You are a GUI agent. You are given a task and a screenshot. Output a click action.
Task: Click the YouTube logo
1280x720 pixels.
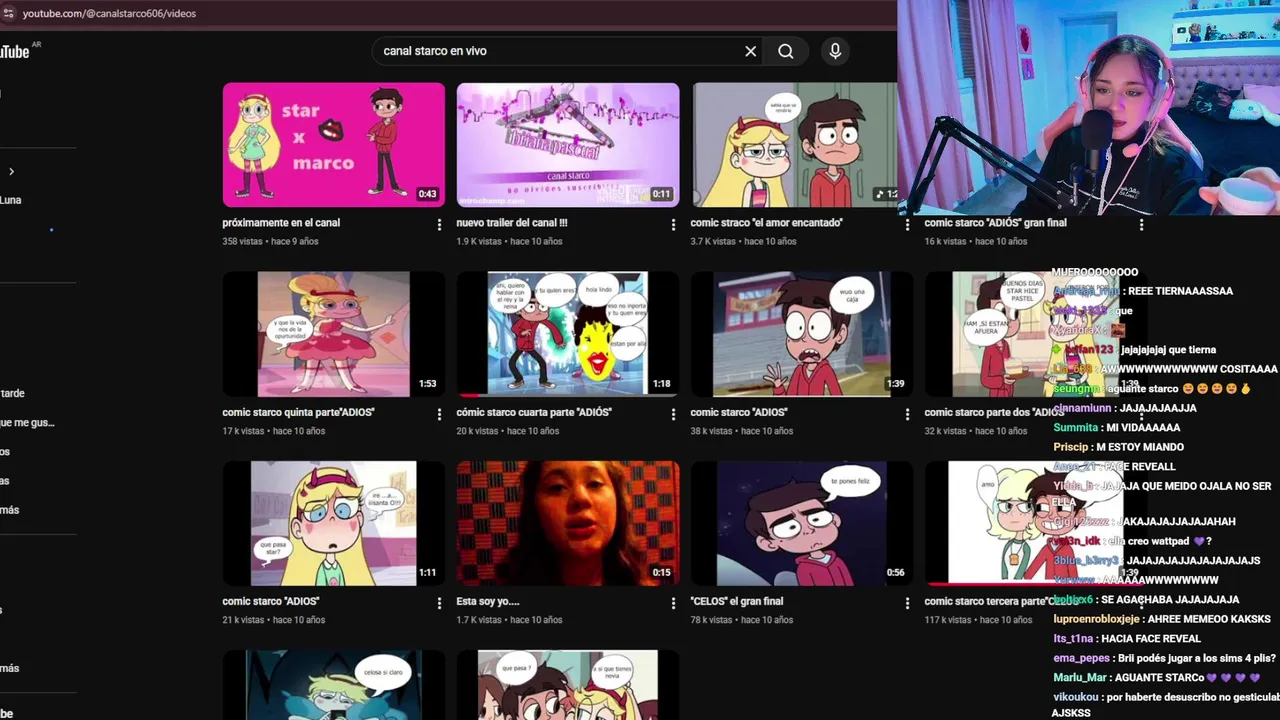(x=14, y=51)
